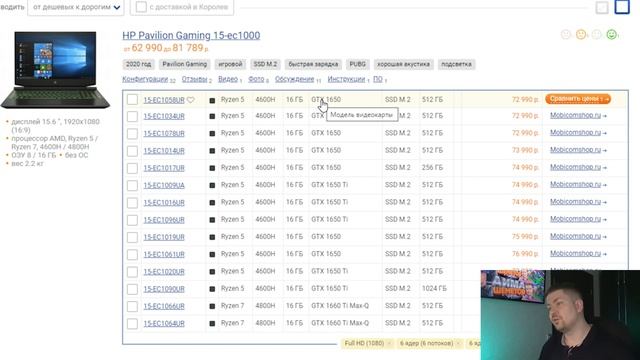Click the orange 'Сравнить цены' button
Viewport: 640px width, 360px height.
[578, 99]
